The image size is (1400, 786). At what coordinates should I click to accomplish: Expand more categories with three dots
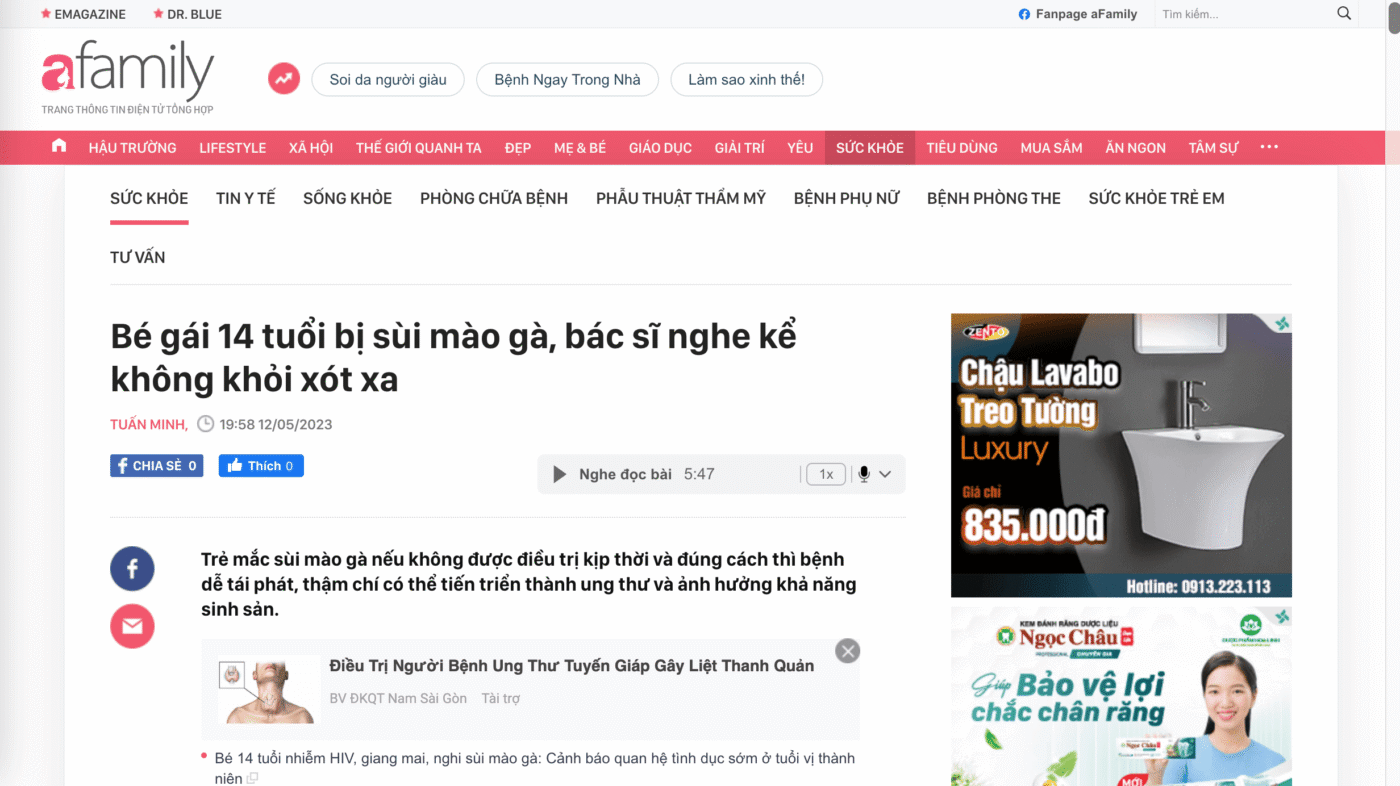pyautogui.click(x=1269, y=147)
